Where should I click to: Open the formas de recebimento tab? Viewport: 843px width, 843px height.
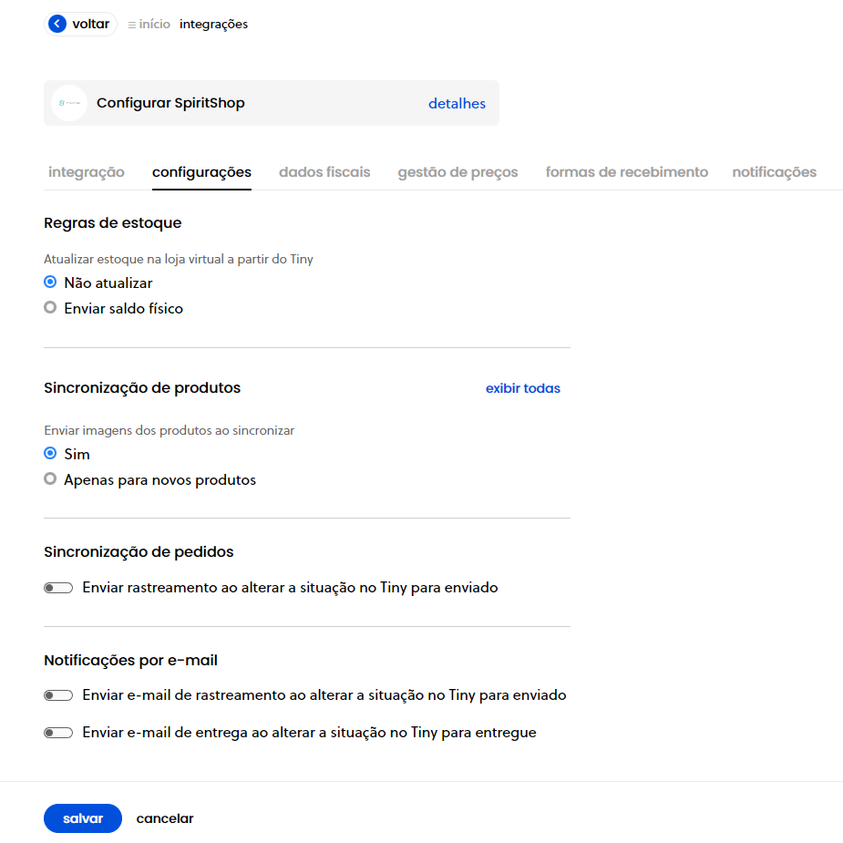(626, 172)
